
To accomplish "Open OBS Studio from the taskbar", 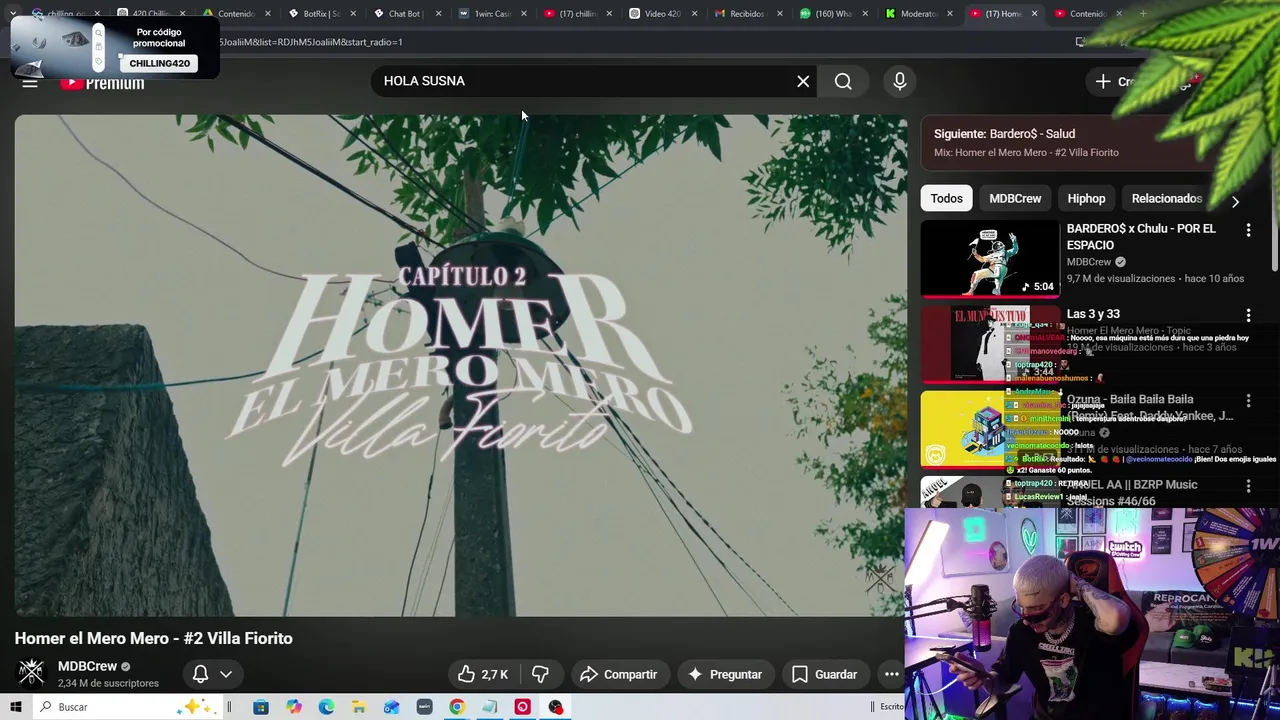I will 555,707.
